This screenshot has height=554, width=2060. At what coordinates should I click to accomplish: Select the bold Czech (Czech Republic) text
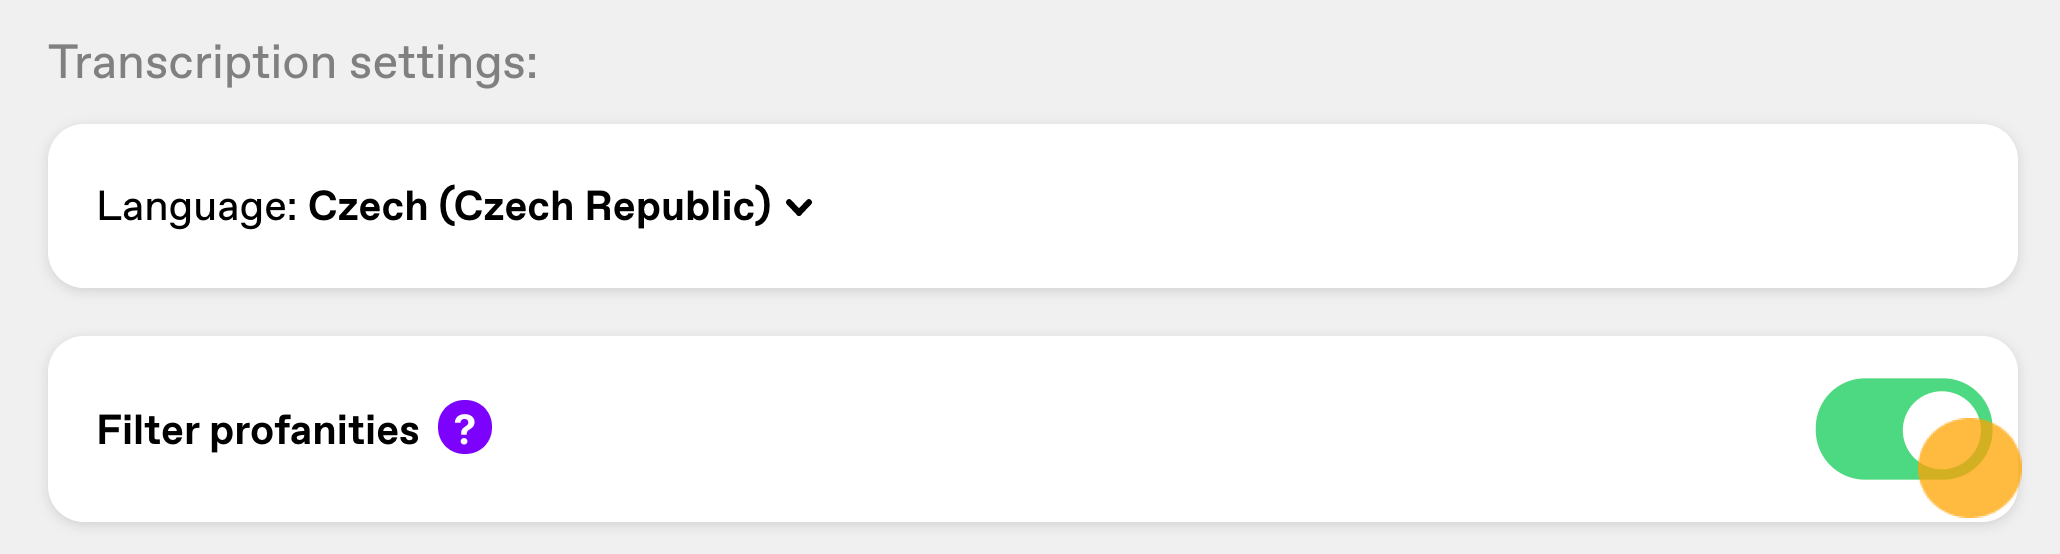point(540,206)
